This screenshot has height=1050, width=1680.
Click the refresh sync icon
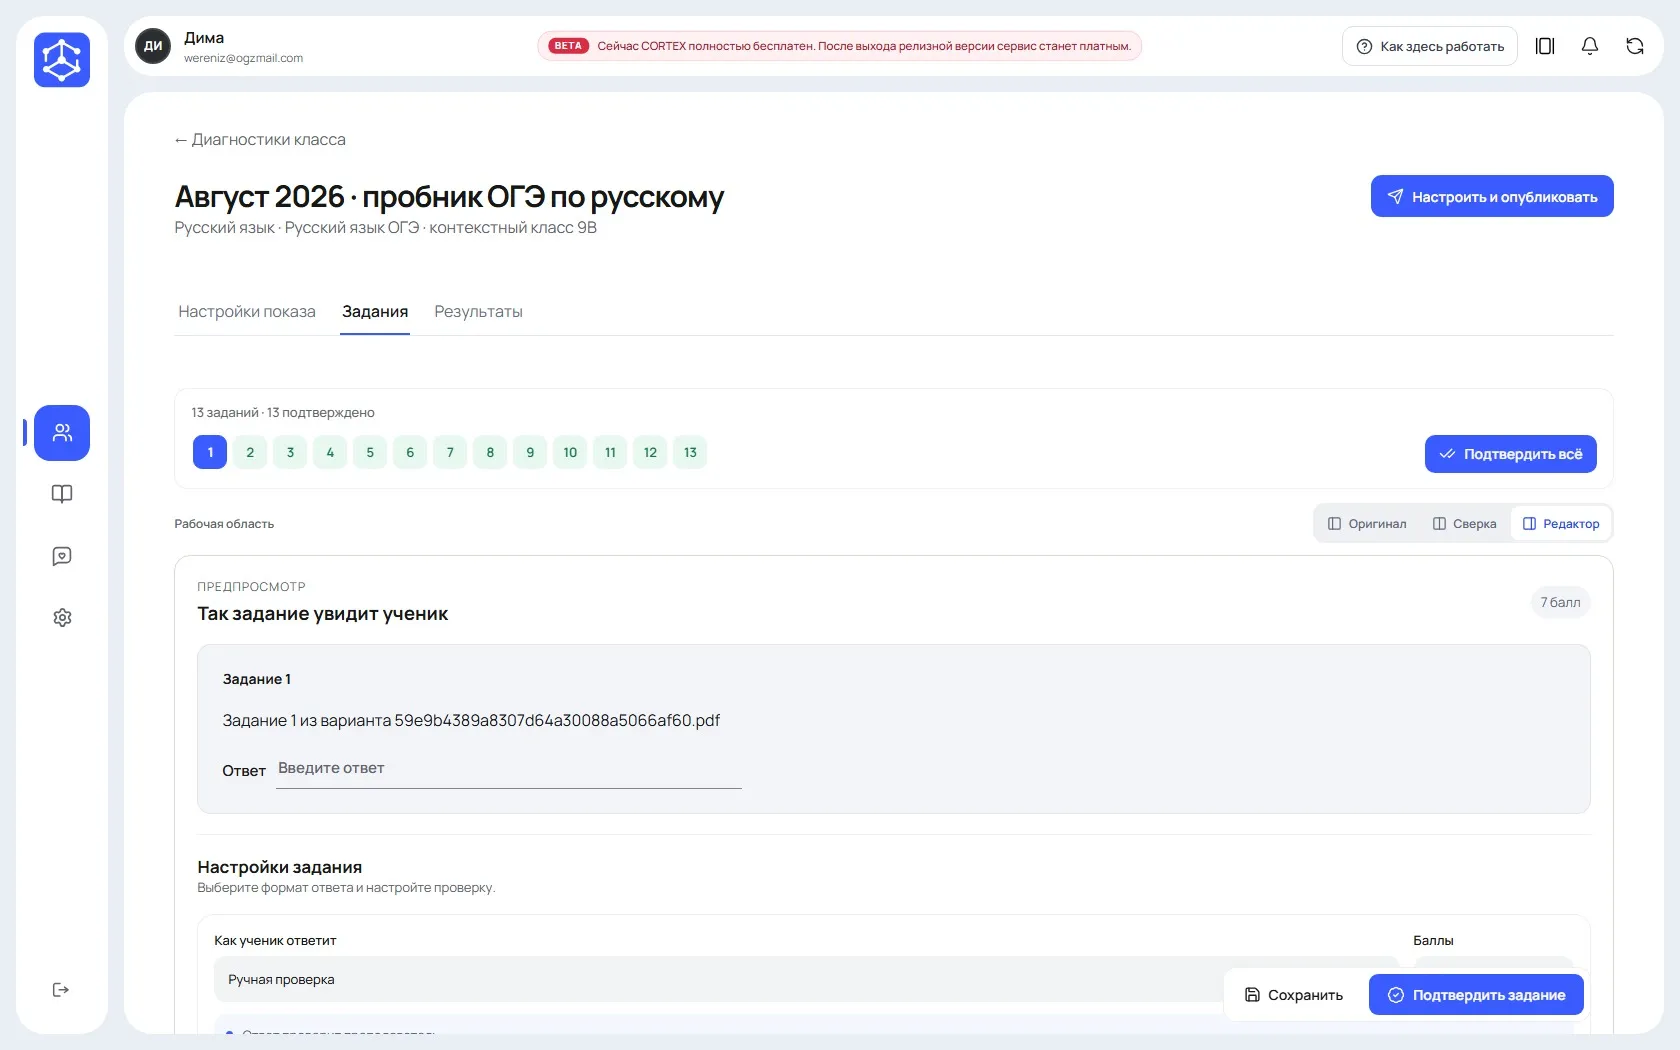[x=1635, y=46]
